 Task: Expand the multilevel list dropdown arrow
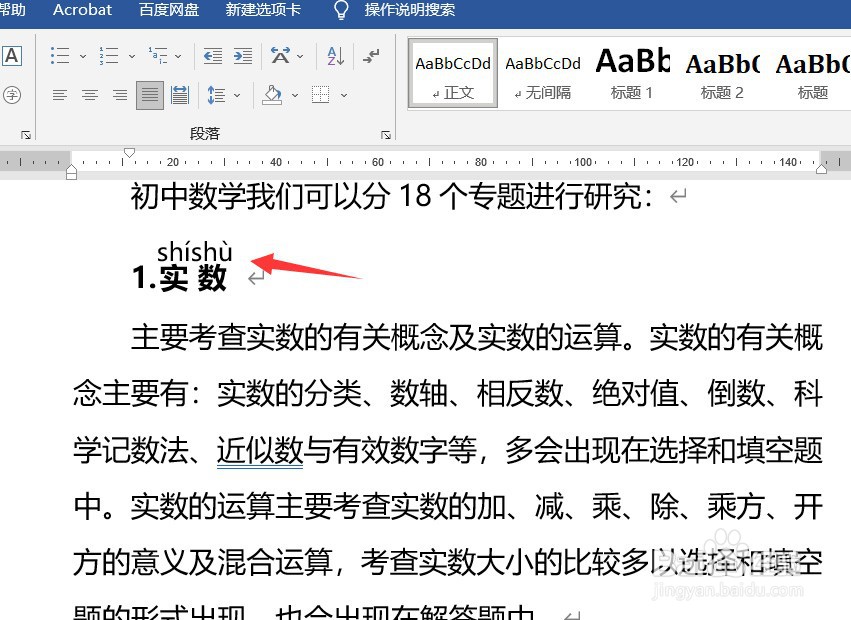pos(178,56)
